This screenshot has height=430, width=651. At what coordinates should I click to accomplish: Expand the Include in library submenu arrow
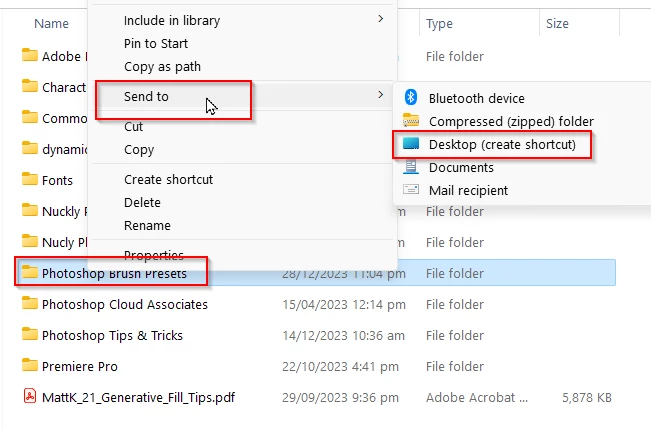(x=380, y=19)
